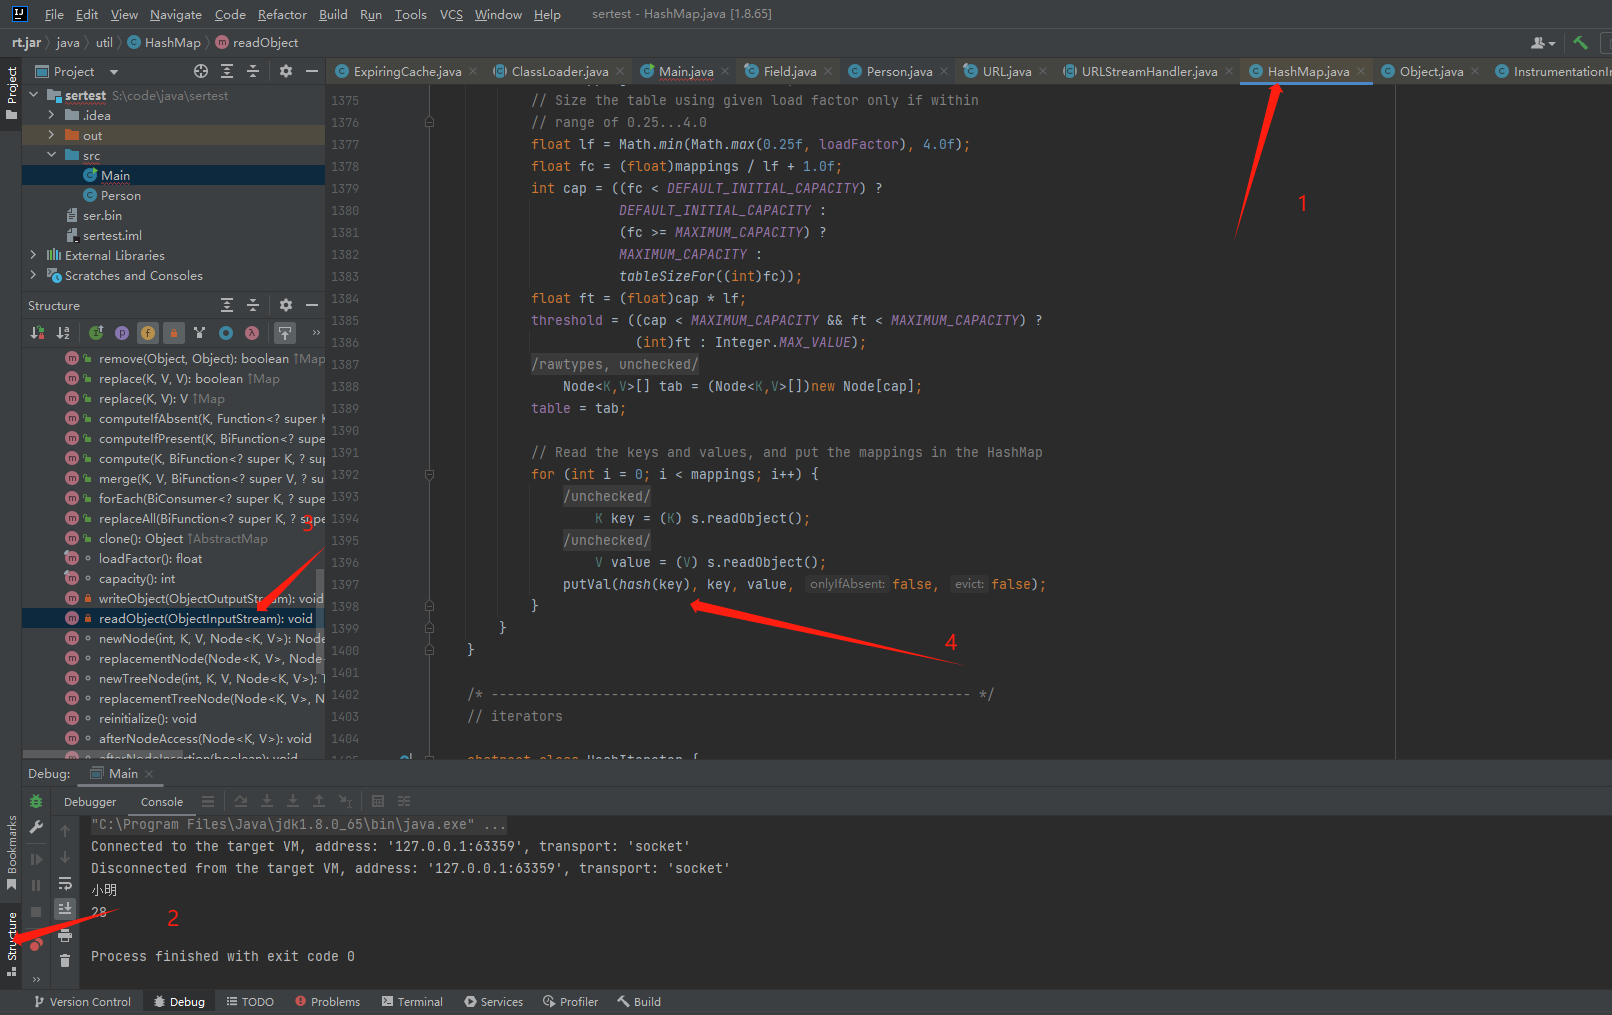The image size is (1612, 1015).
Task: Expand the .idea folder
Action: 51,115
